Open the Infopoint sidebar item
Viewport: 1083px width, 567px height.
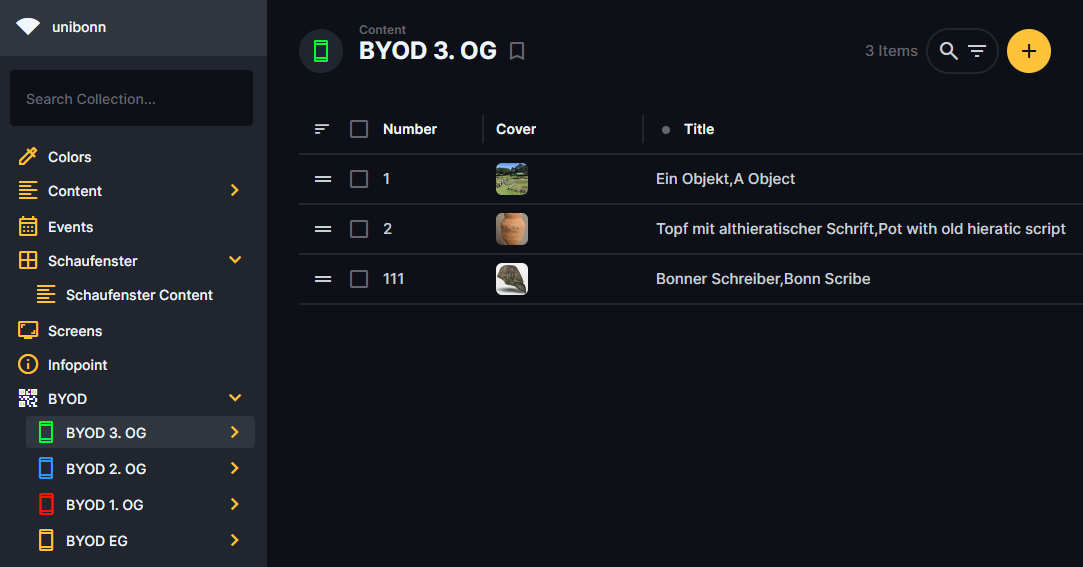click(x=77, y=365)
